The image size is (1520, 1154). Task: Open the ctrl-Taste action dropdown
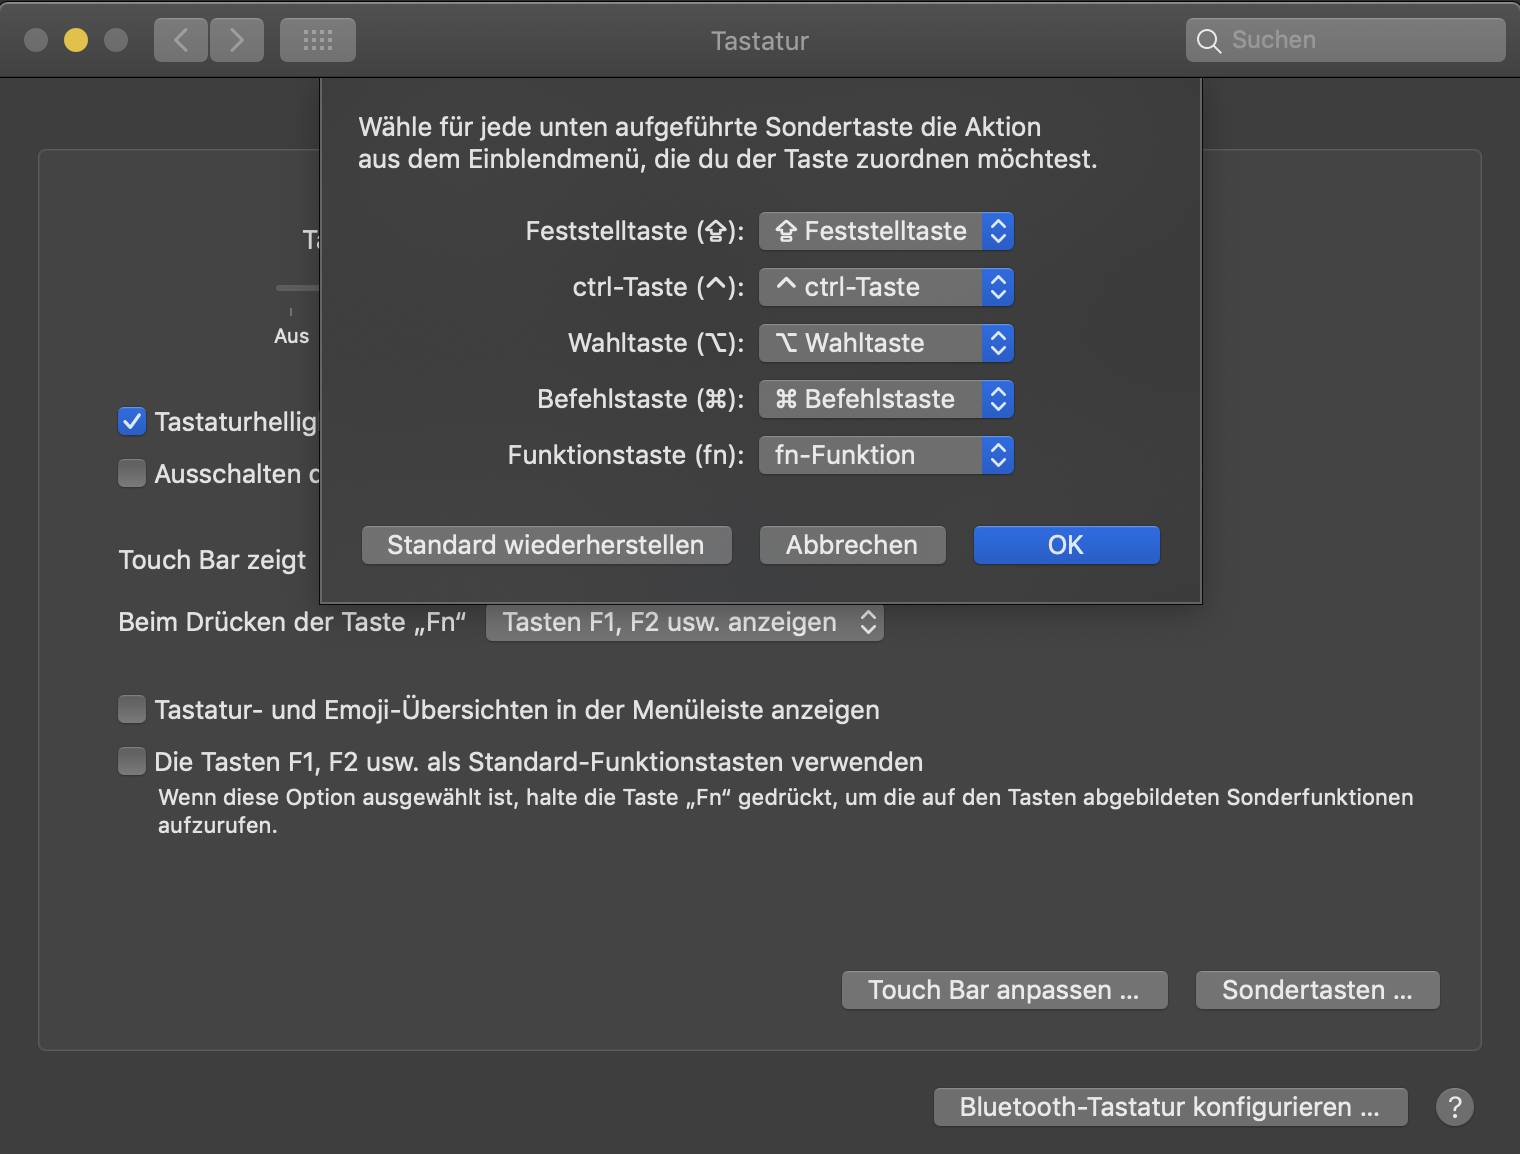coord(886,287)
